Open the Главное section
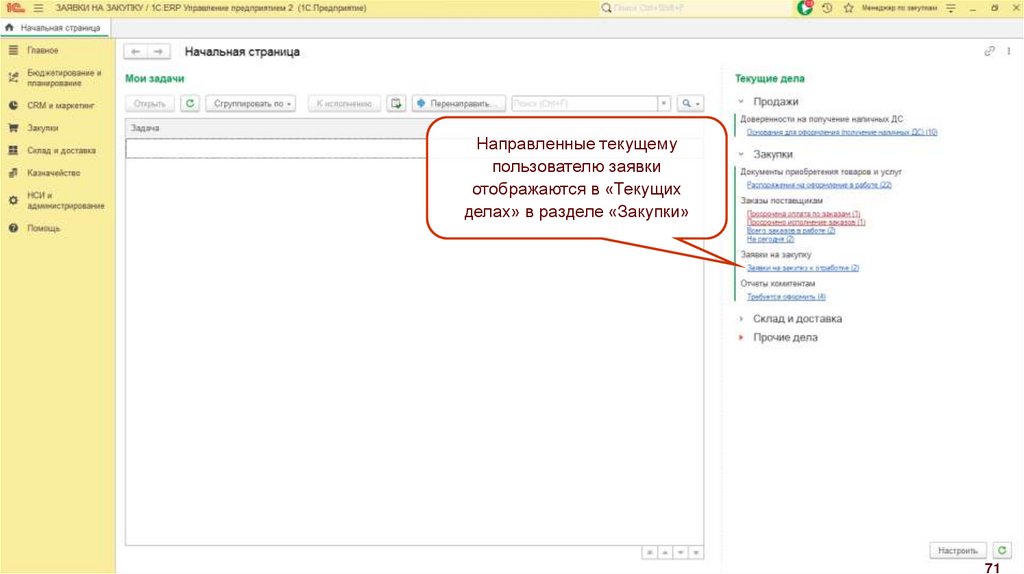Viewport: 1024px width, 574px height. 42,50
